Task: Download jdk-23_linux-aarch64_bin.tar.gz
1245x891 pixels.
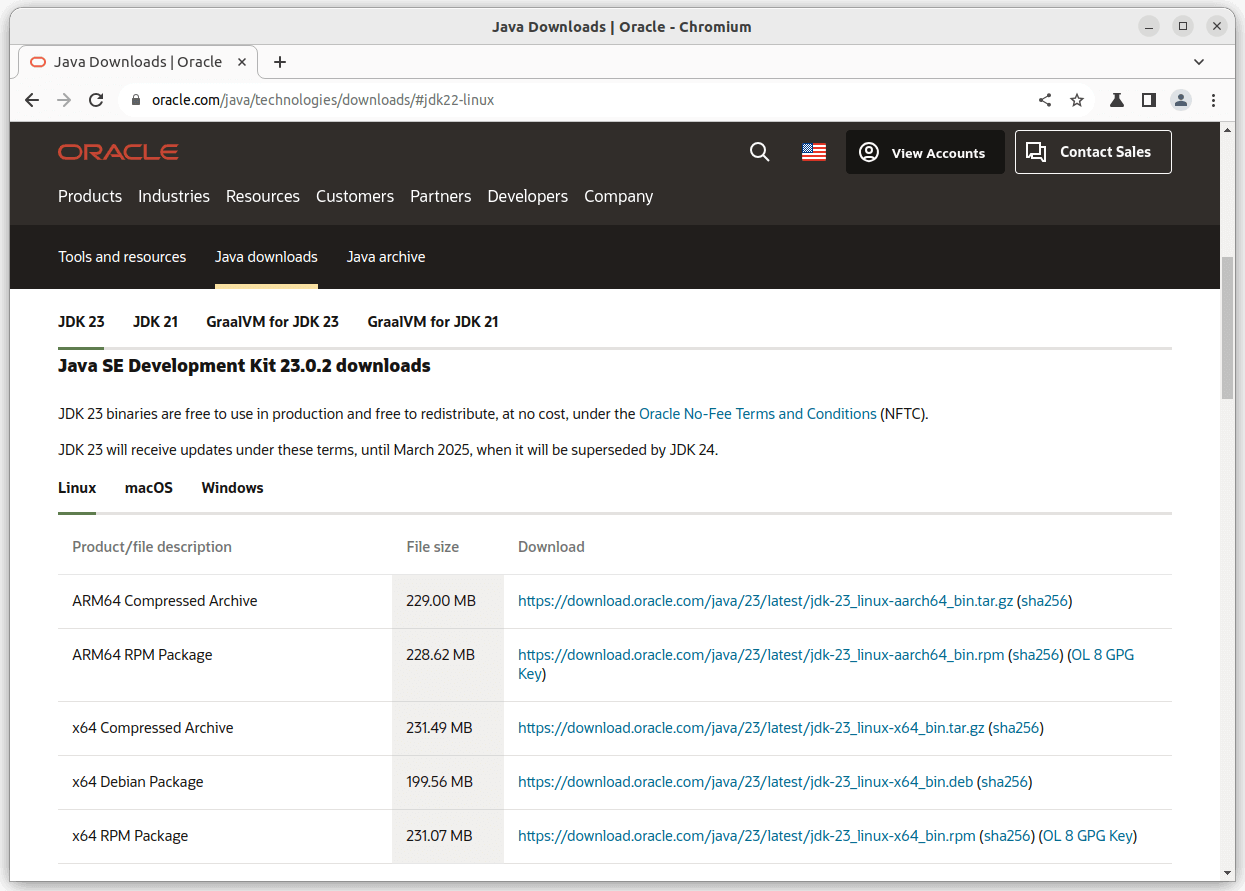Action: (765, 601)
